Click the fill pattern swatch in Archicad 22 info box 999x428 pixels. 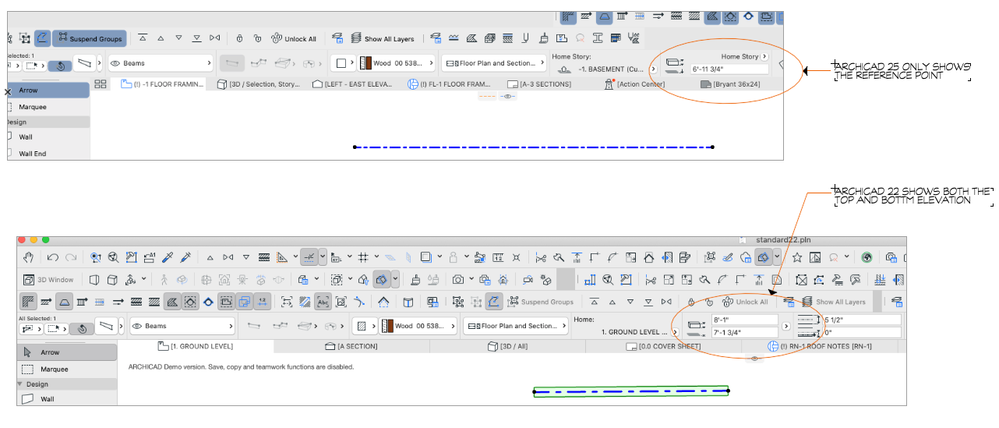pyautogui.click(x=363, y=325)
